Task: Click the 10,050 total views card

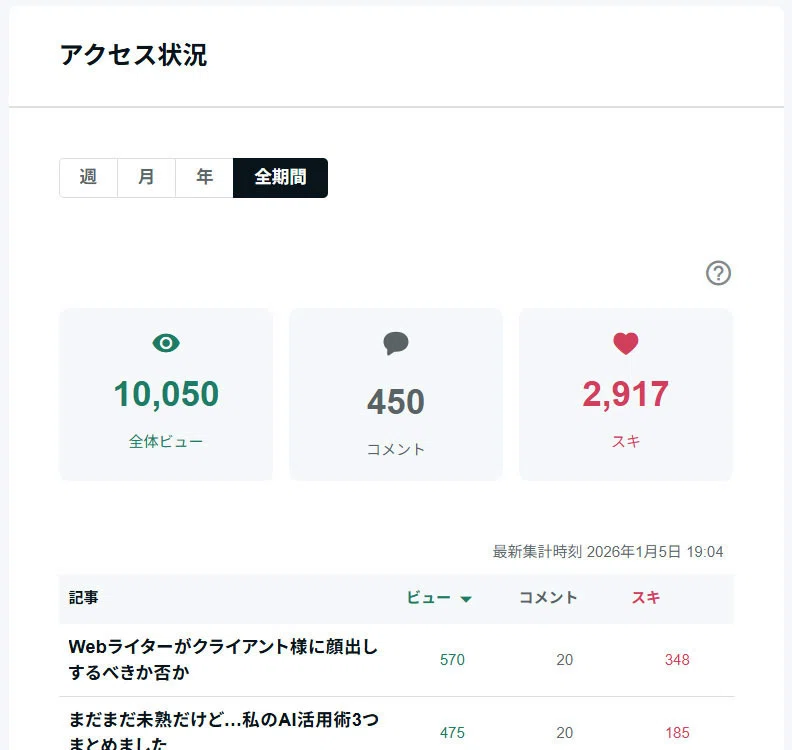Action: point(166,394)
